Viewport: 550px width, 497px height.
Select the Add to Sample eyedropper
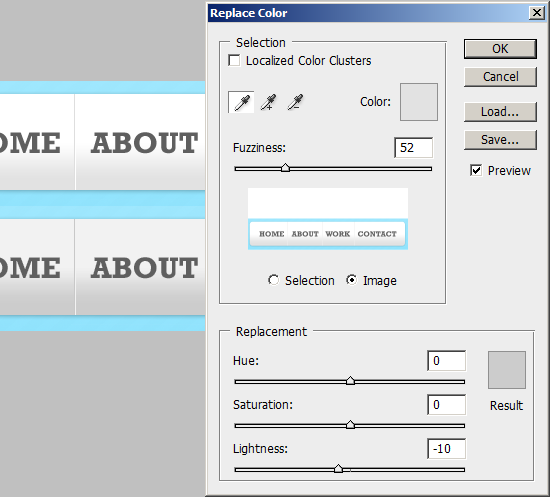tap(268, 102)
